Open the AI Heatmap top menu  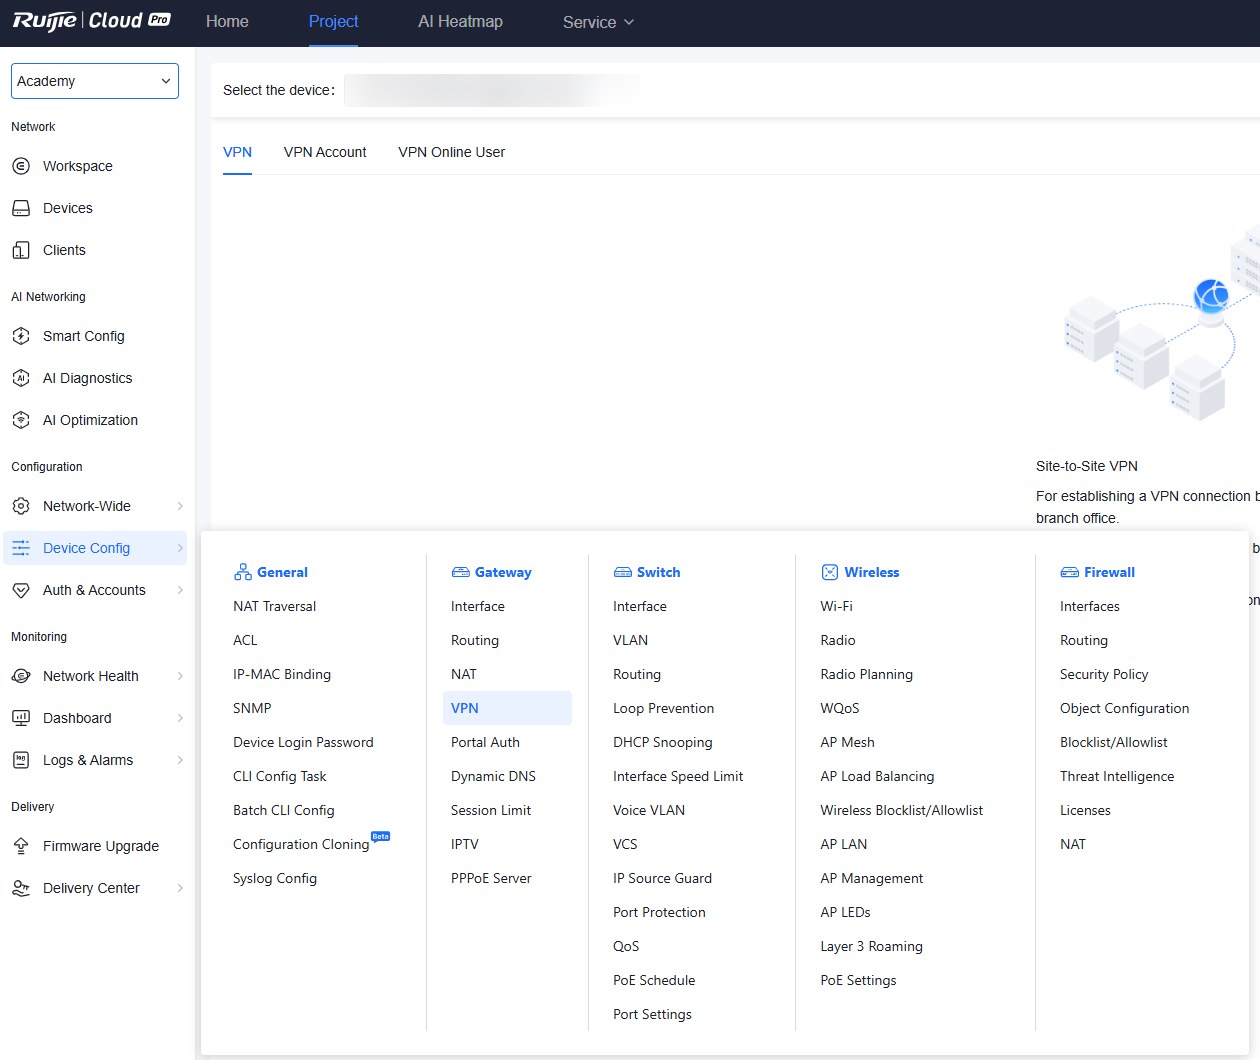(x=460, y=21)
